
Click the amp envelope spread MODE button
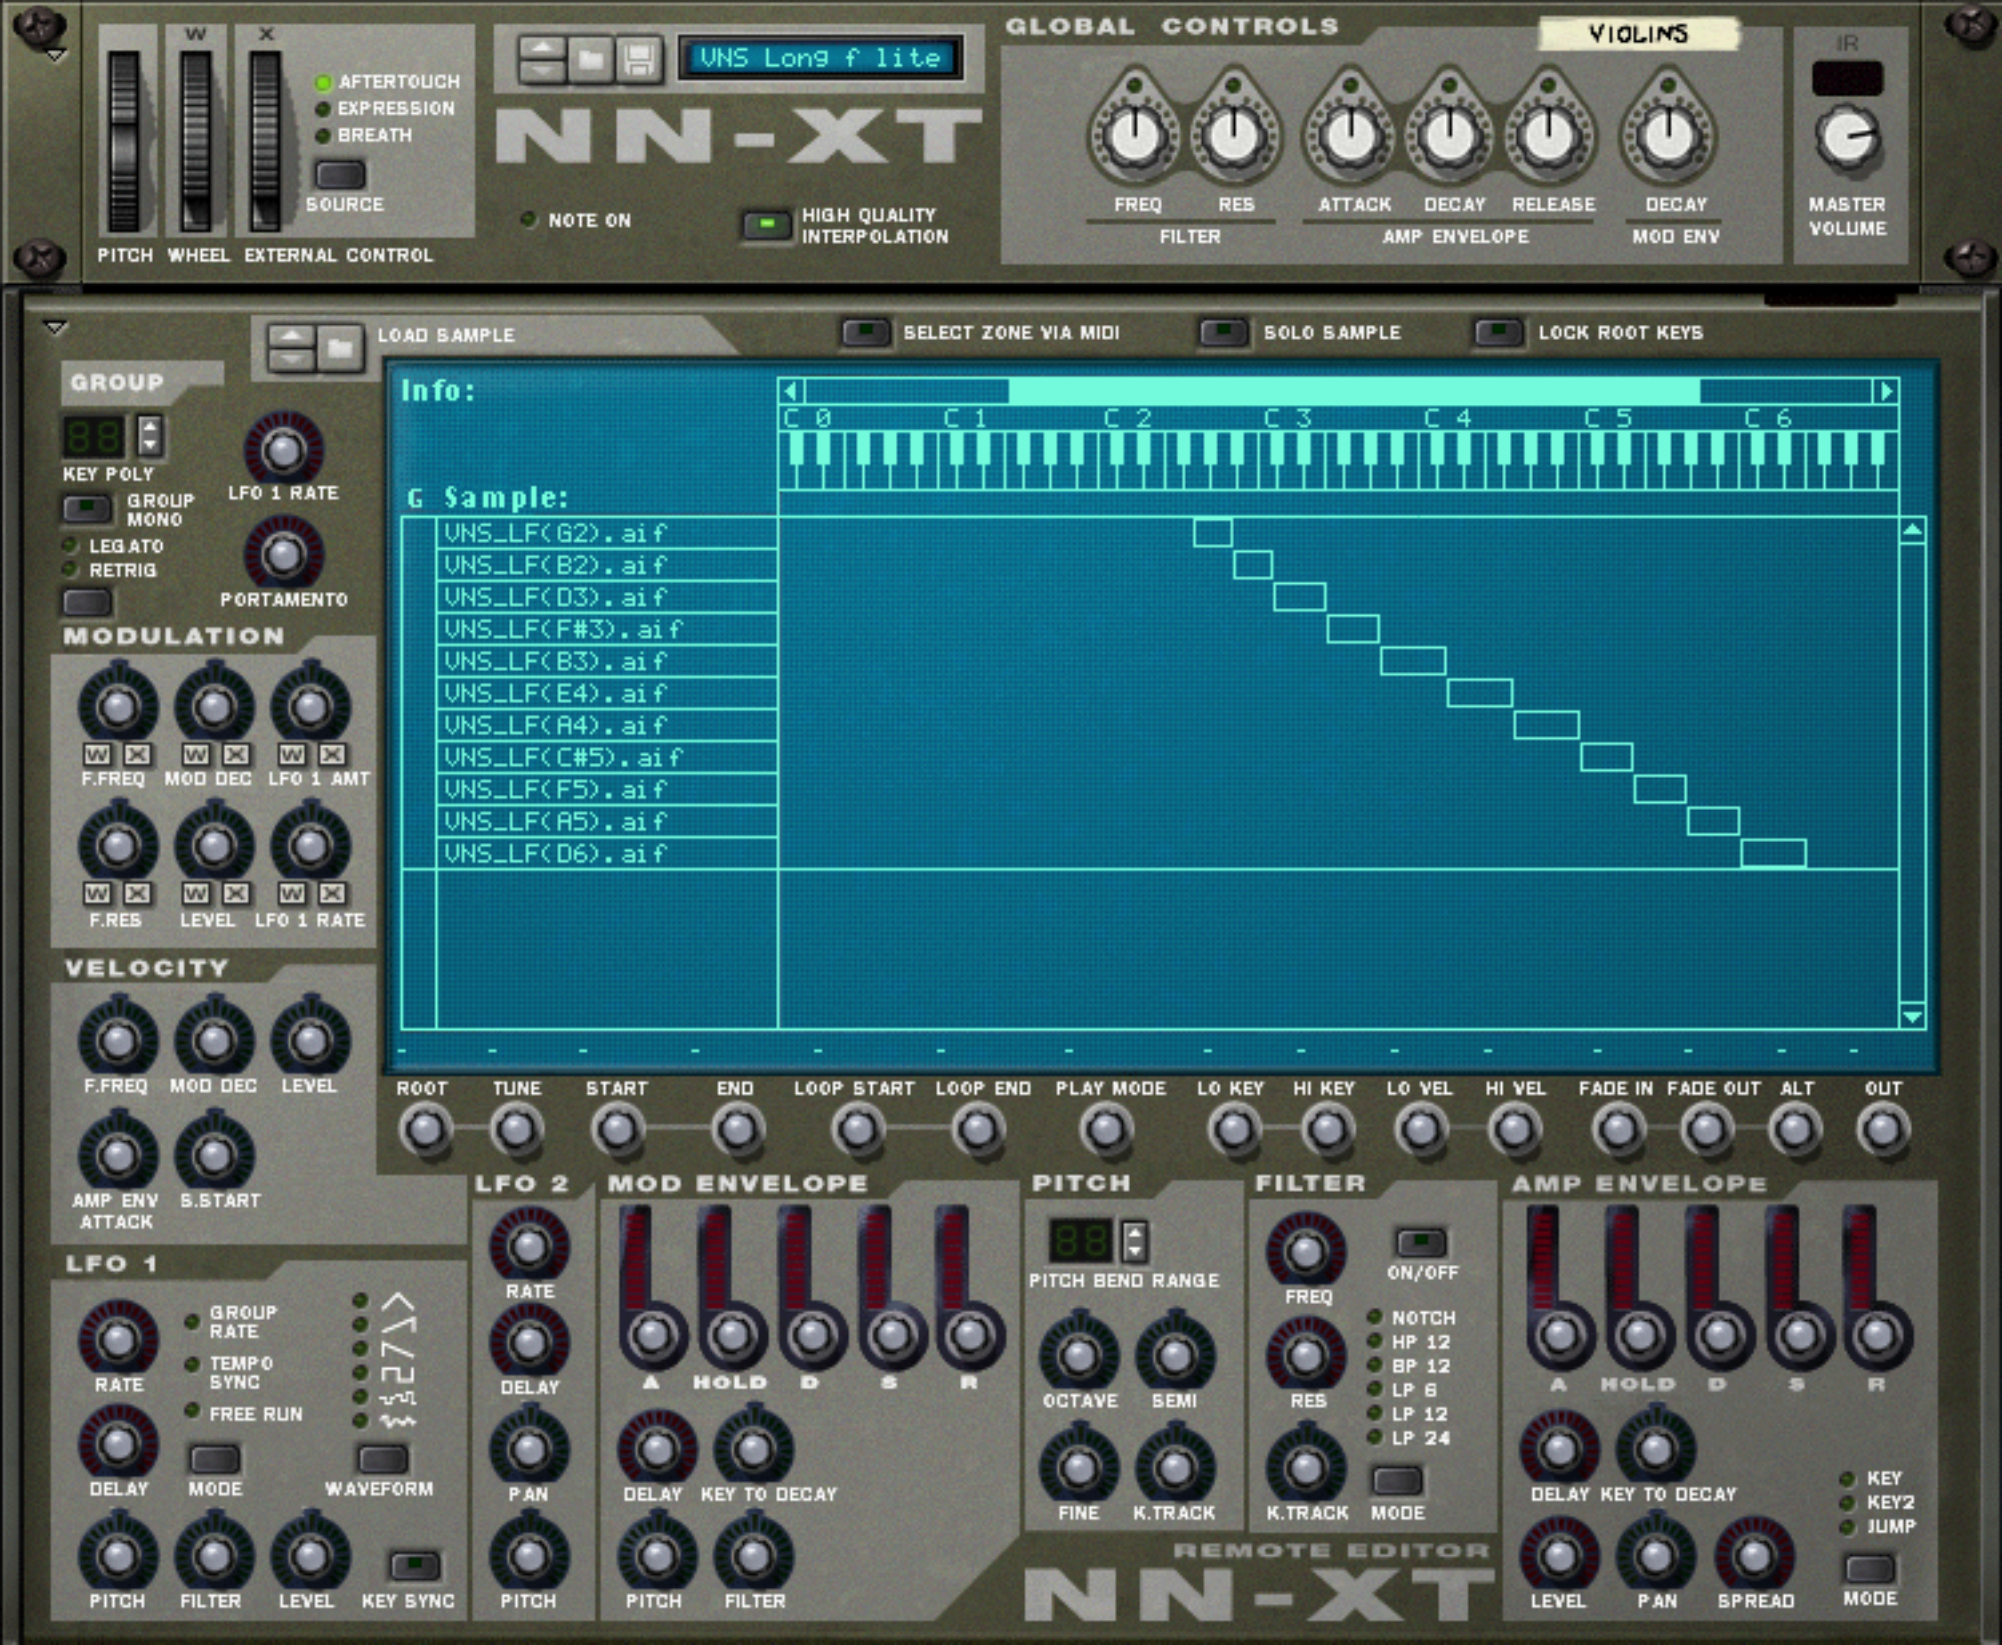click(1868, 1567)
